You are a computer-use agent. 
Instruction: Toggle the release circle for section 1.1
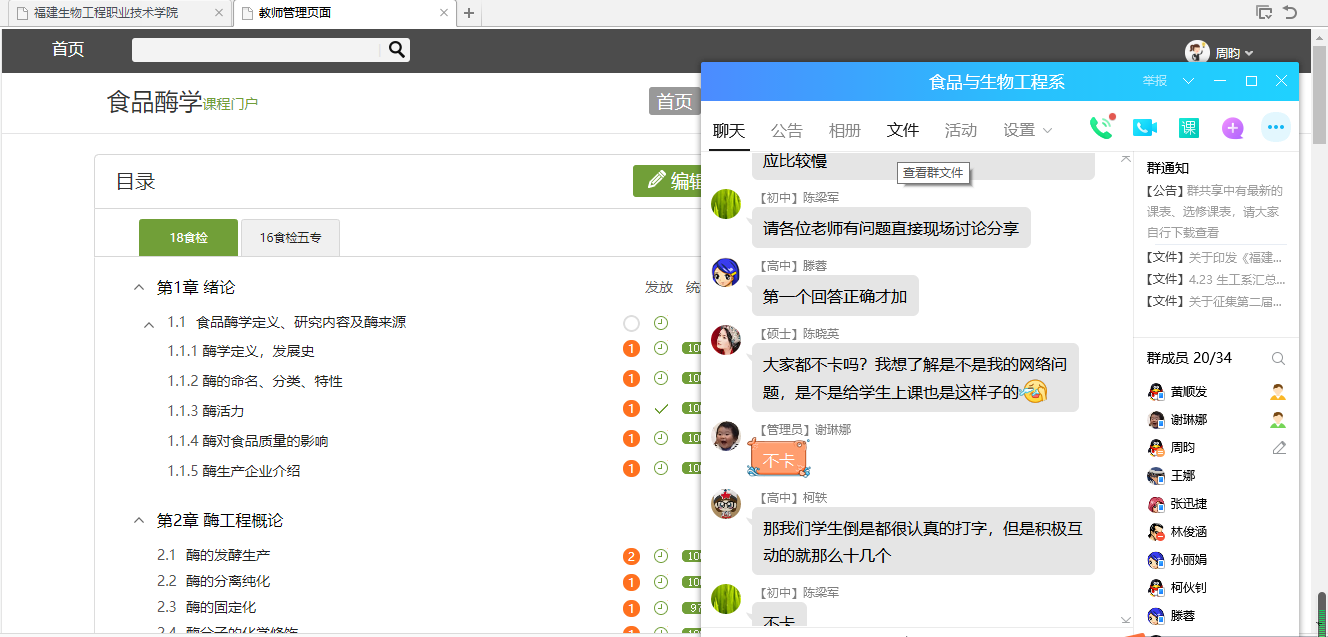[x=631, y=323]
